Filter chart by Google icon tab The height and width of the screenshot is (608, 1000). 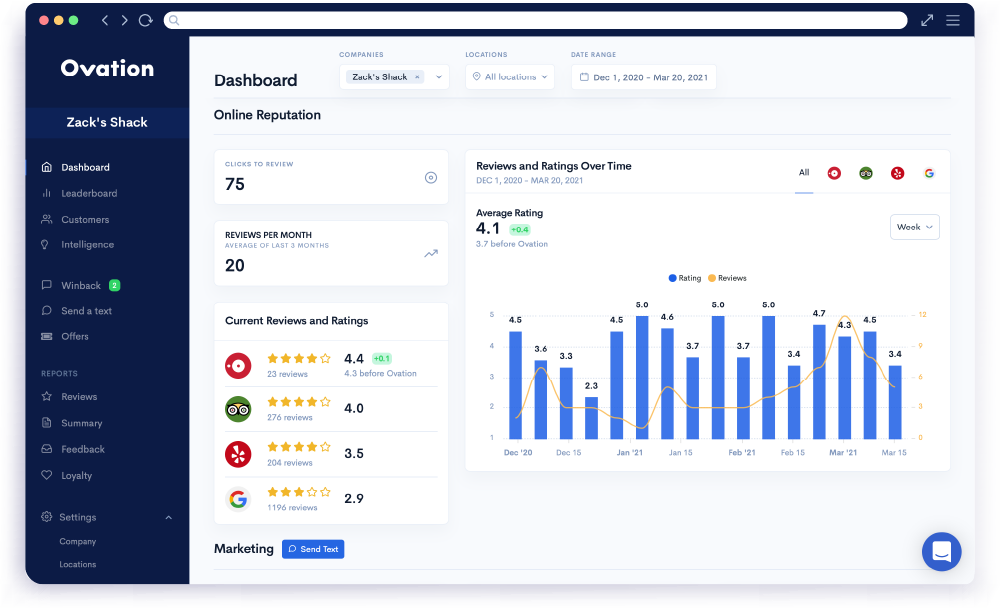[929, 173]
